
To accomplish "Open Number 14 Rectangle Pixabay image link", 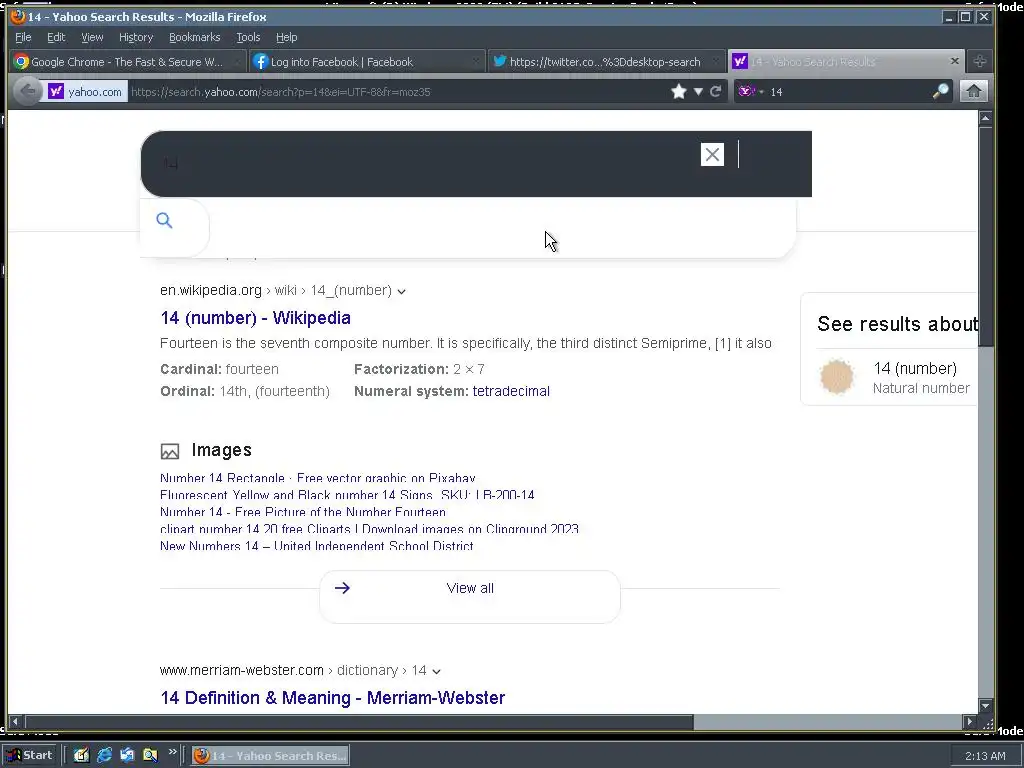I will coord(318,478).
